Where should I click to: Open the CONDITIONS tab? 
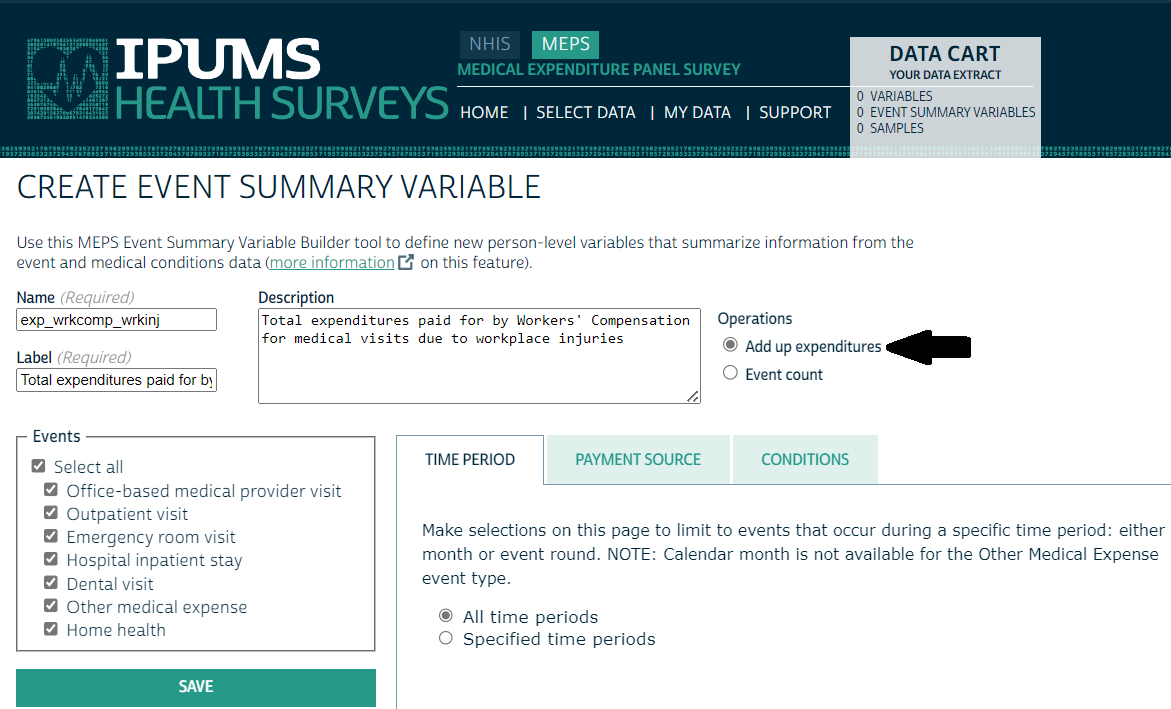805,459
